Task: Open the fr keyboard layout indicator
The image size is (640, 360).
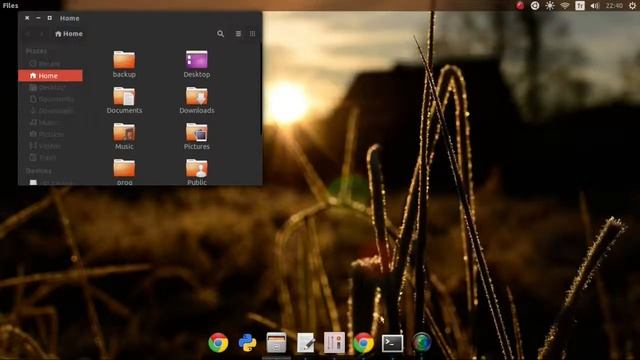Action: pos(580,5)
